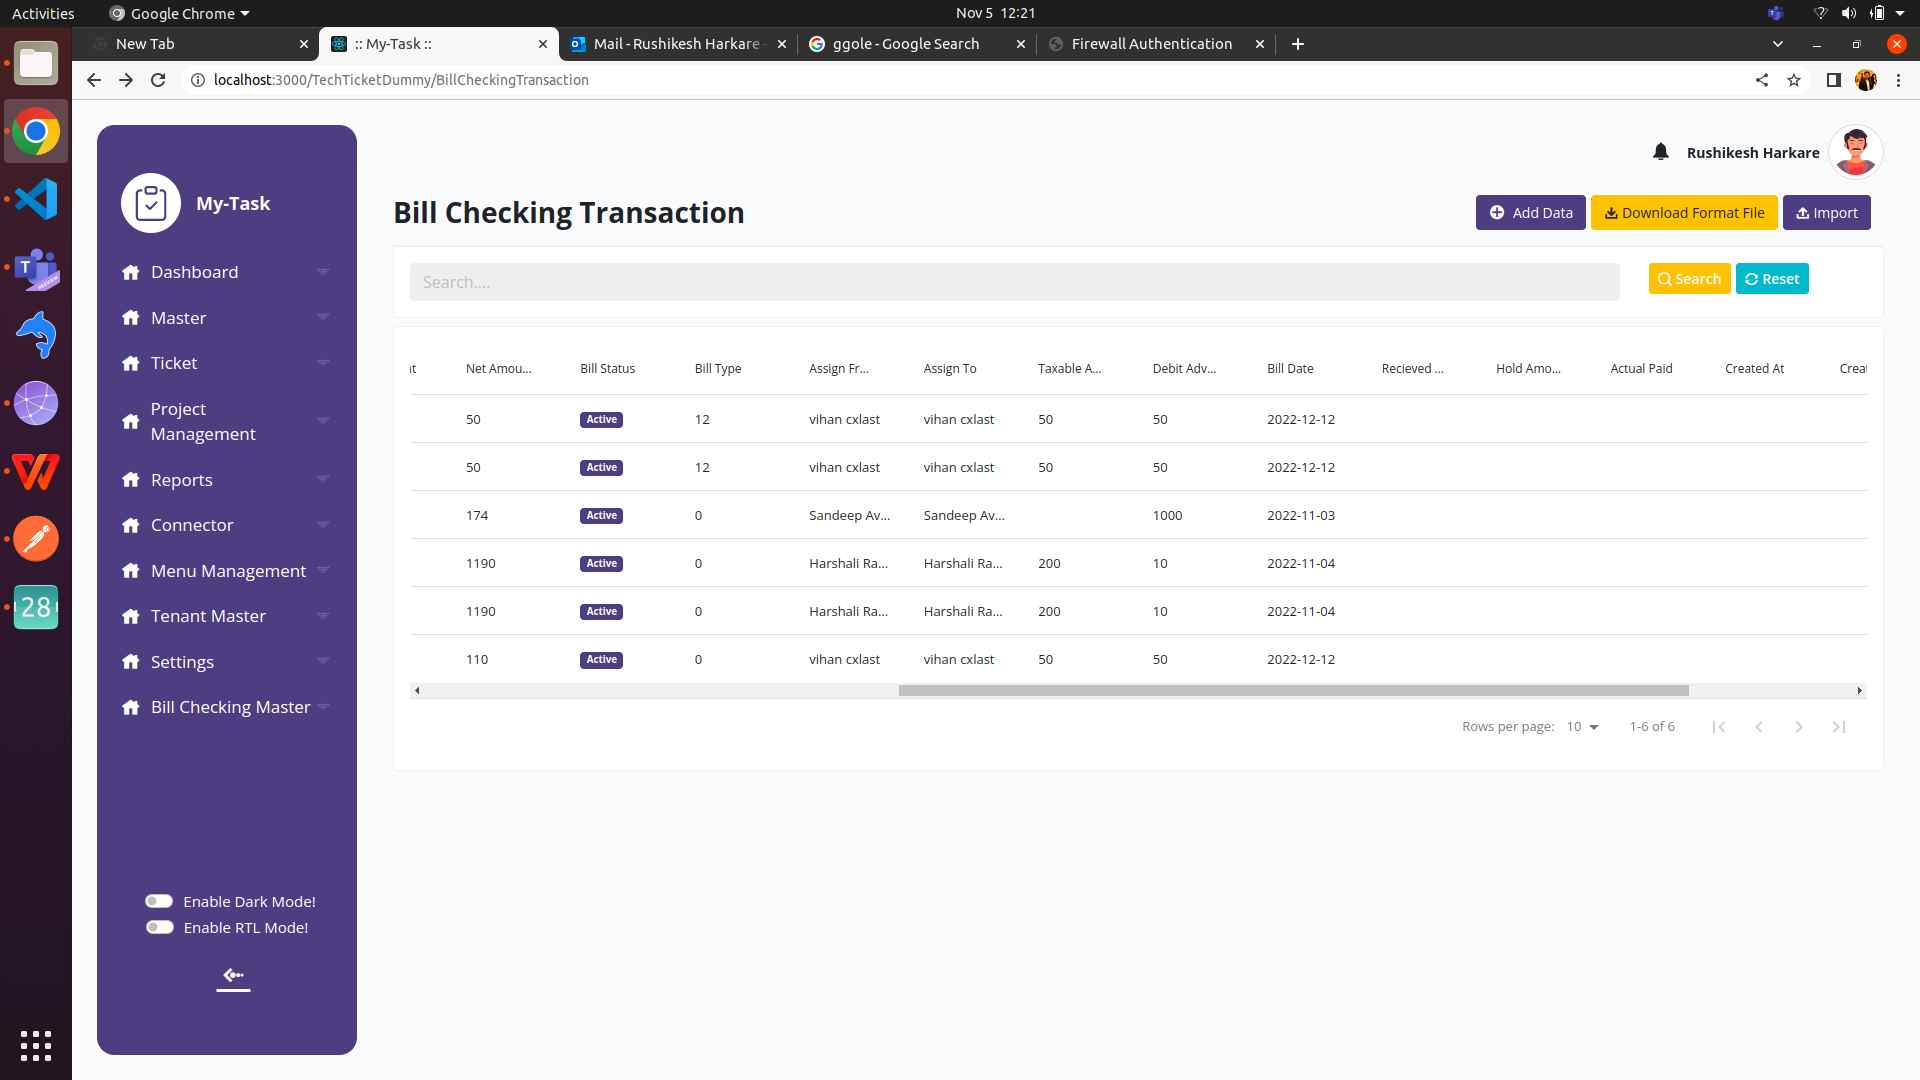The height and width of the screenshot is (1080, 1920).
Task: Expand the Project Management menu arrow
Action: click(x=323, y=421)
